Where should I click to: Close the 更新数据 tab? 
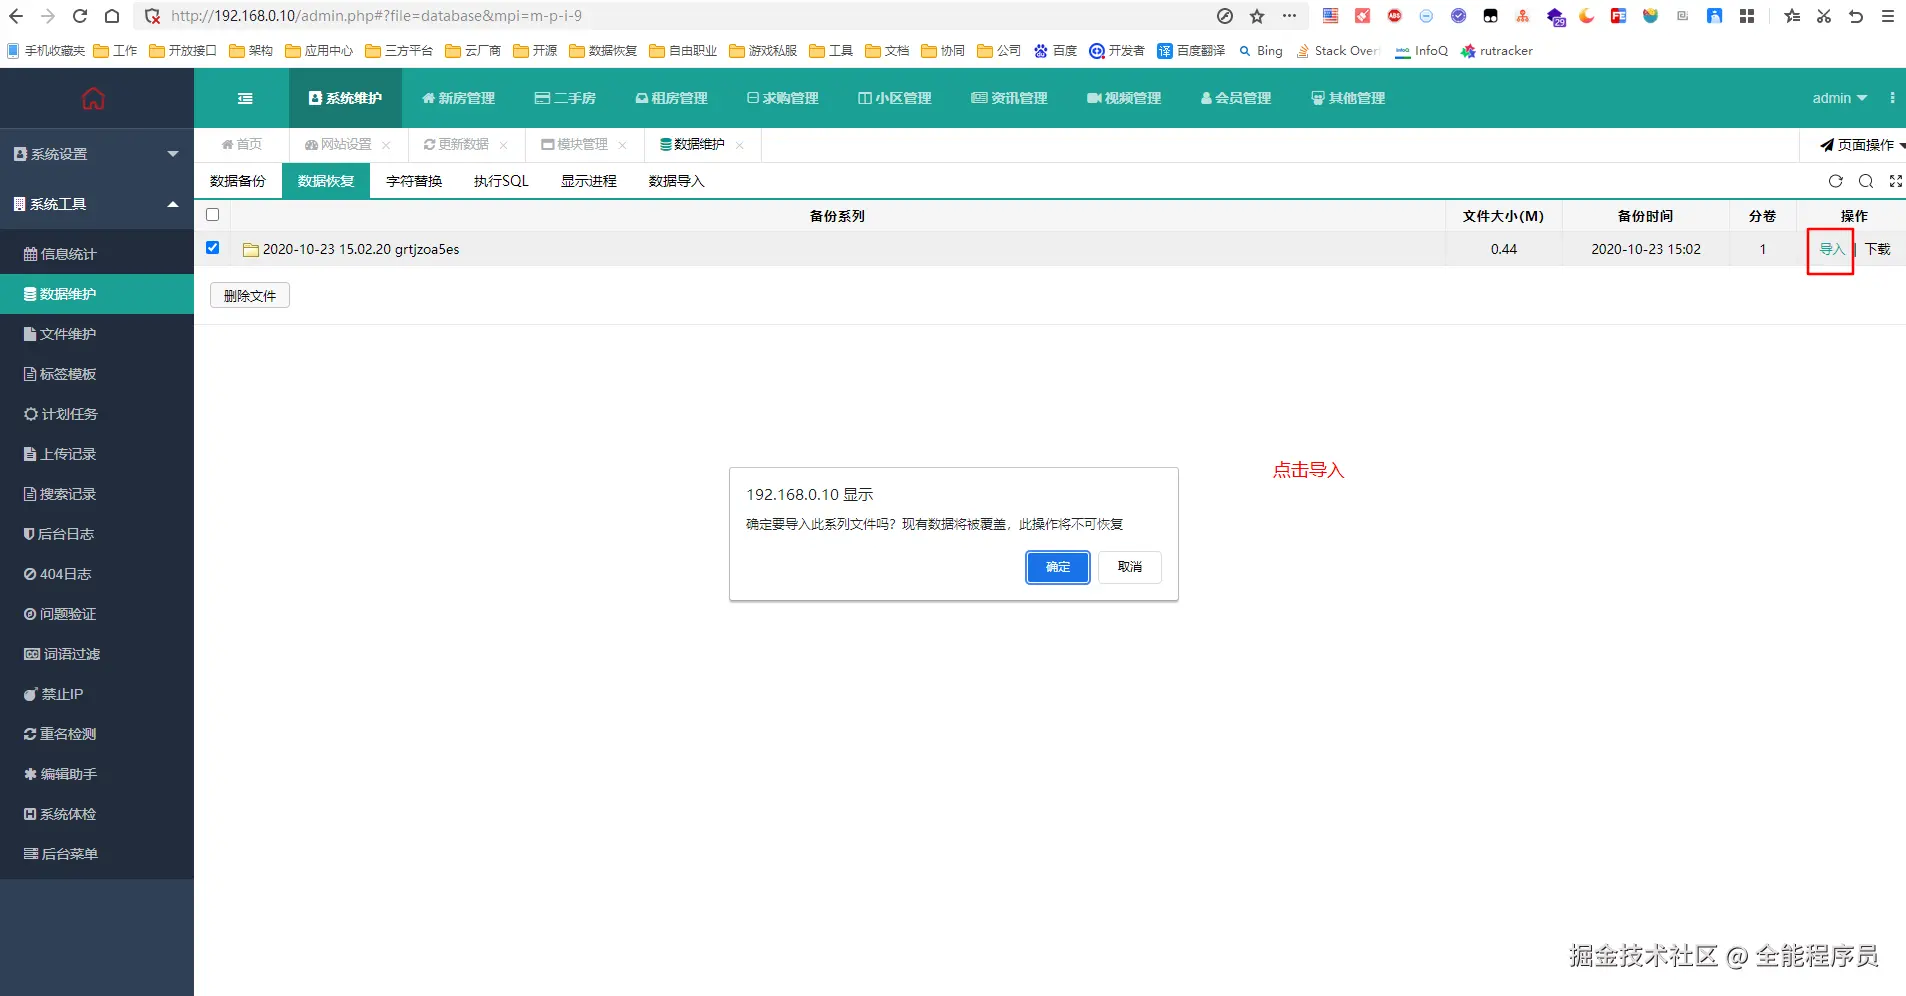503,145
